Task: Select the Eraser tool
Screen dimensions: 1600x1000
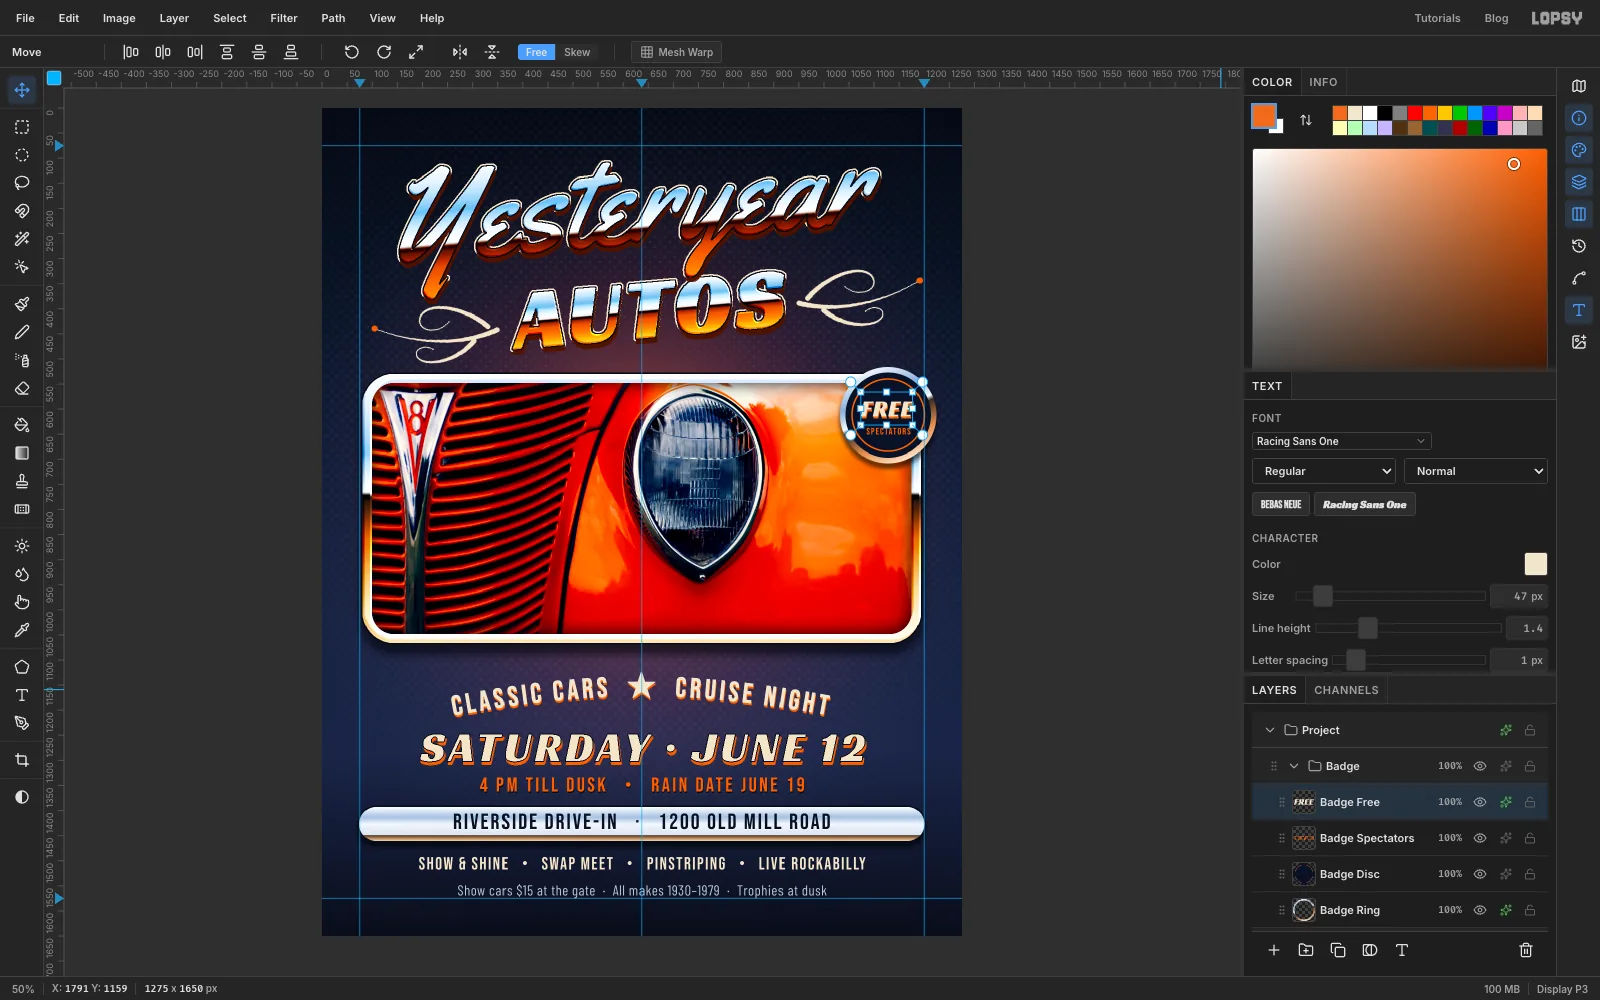Action: [x=22, y=389]
